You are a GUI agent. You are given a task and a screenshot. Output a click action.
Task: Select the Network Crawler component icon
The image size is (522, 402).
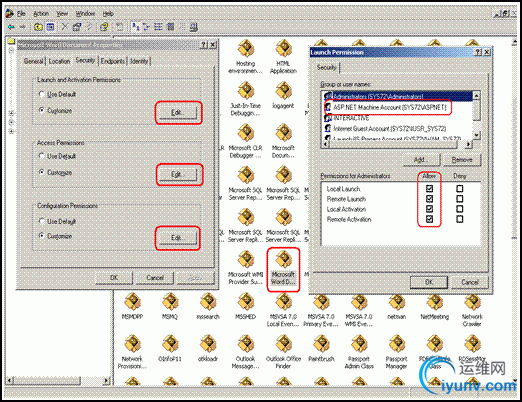click(x=472, y=302)
